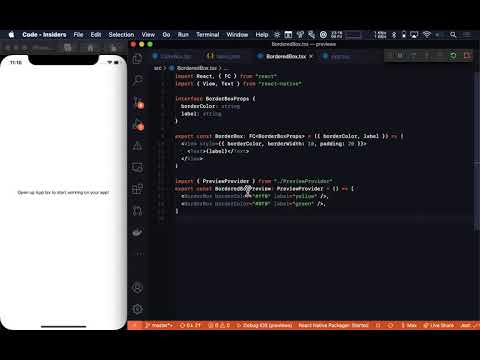Open the Code - Insiders application menu
The image size is (480, 360).
click(44, 35)
